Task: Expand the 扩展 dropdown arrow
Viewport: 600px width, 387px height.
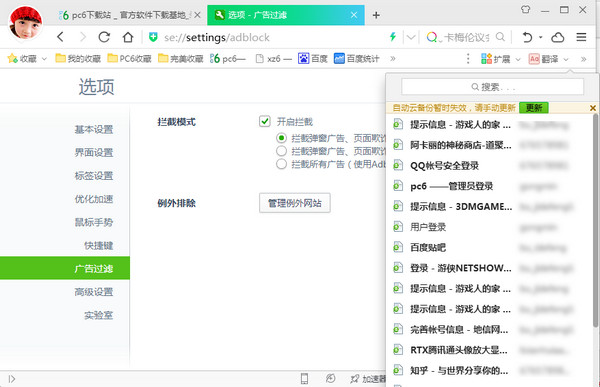Action: (x=518, y=59)
